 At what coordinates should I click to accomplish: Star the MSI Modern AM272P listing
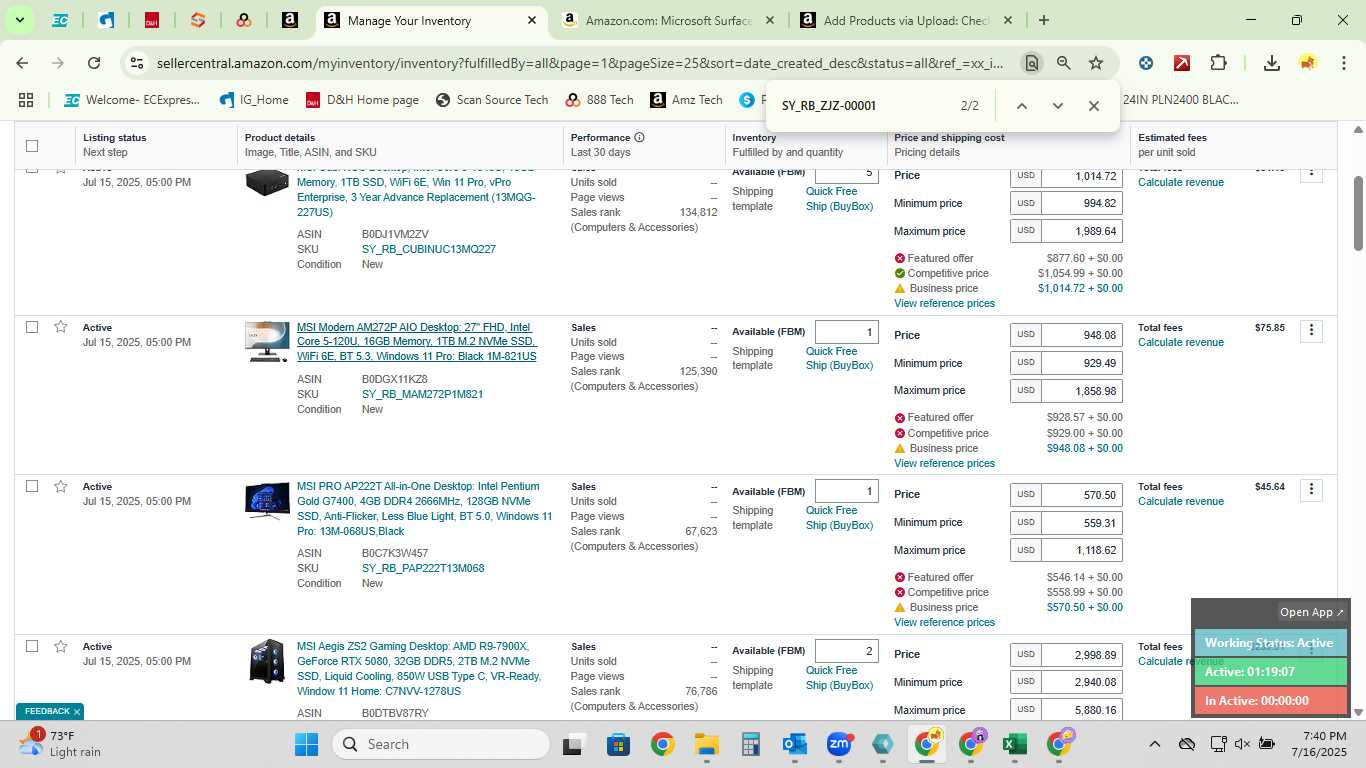click(x=61, y=327)
